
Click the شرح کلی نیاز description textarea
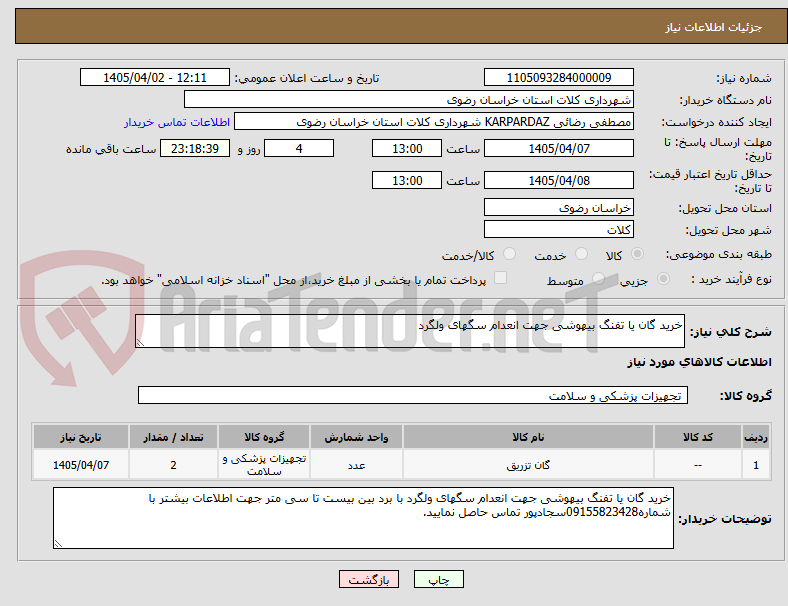[x=410, y=331]
